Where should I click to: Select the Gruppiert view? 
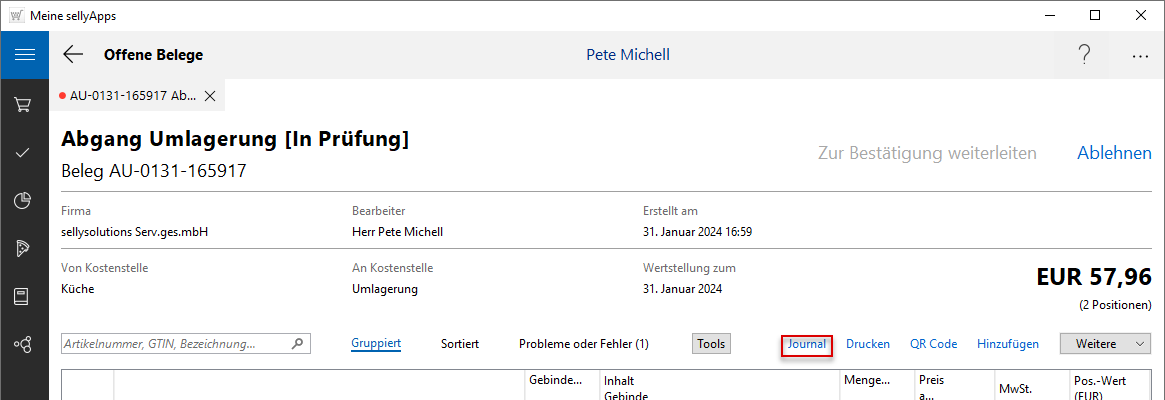coord(376,344)
